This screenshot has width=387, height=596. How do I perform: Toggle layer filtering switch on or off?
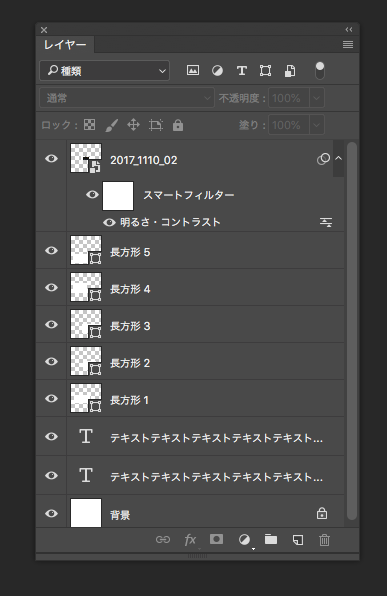320,71
